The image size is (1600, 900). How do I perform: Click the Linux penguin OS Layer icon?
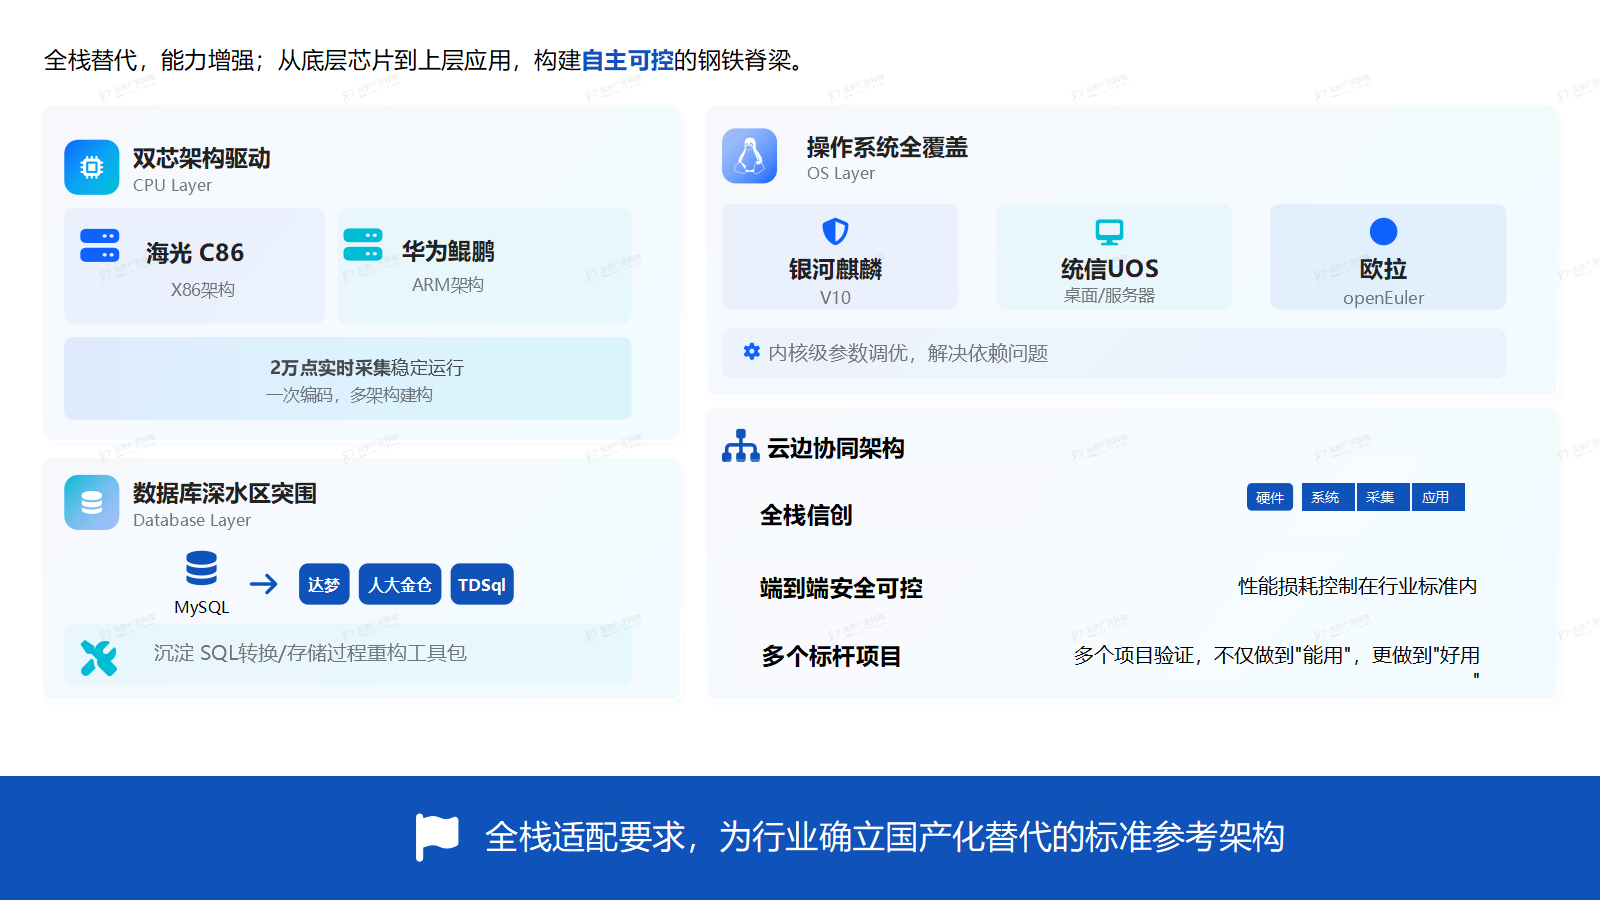750,156
